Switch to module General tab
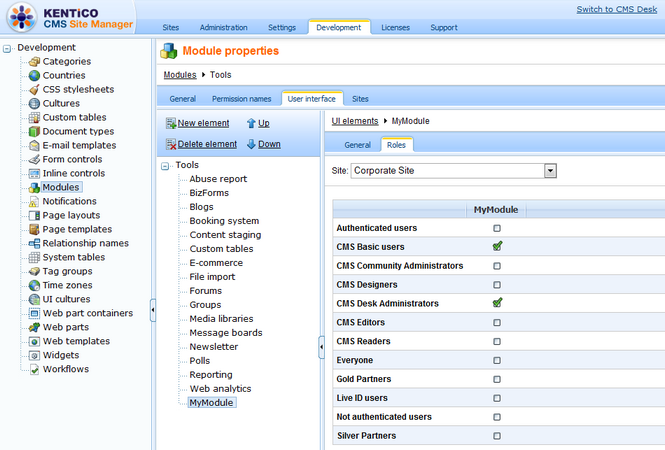 182,99
